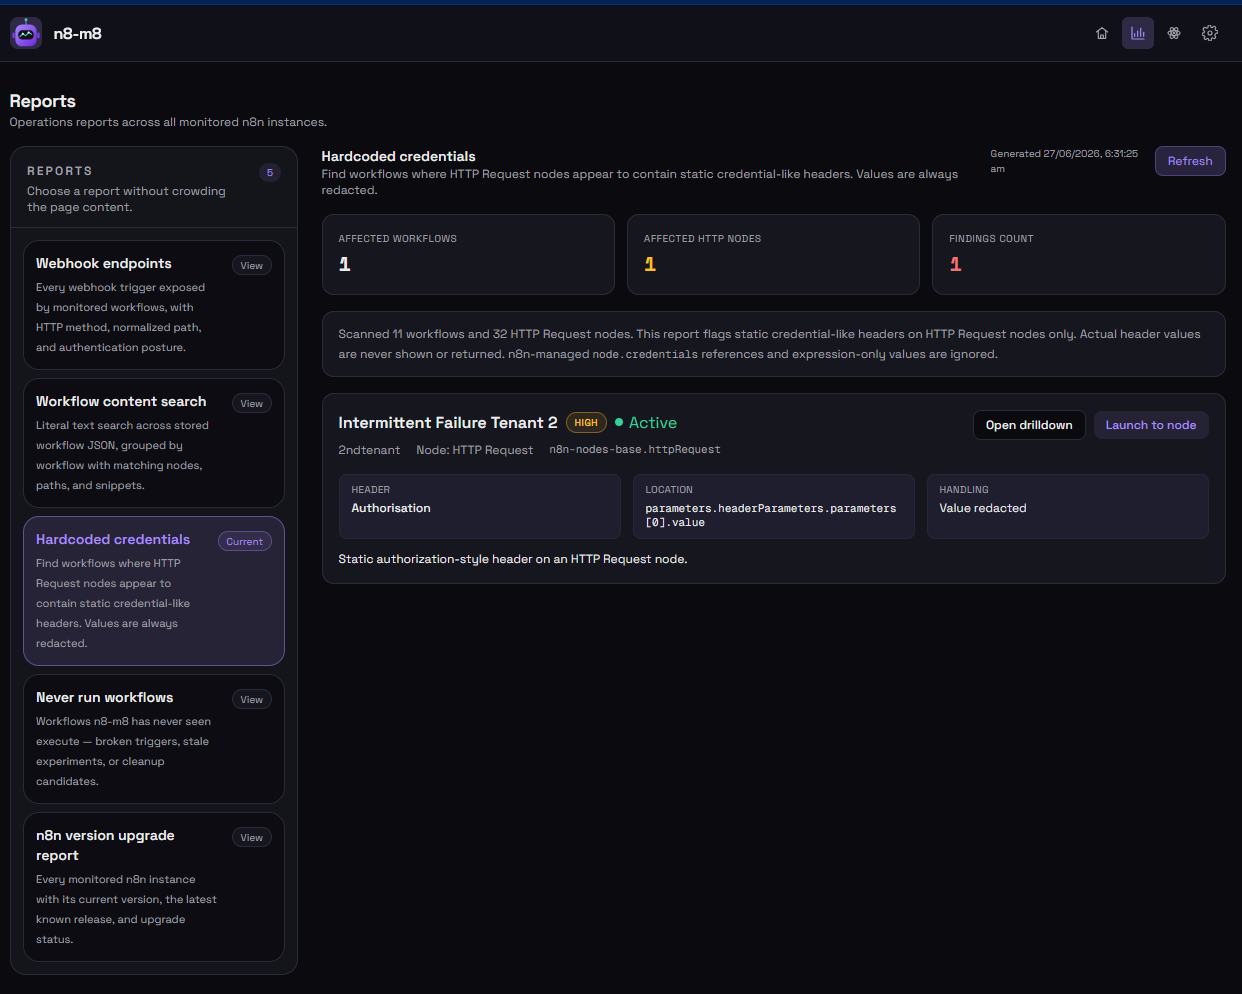Click the Scanned 11 workflows summary text

tap(770, 344)
